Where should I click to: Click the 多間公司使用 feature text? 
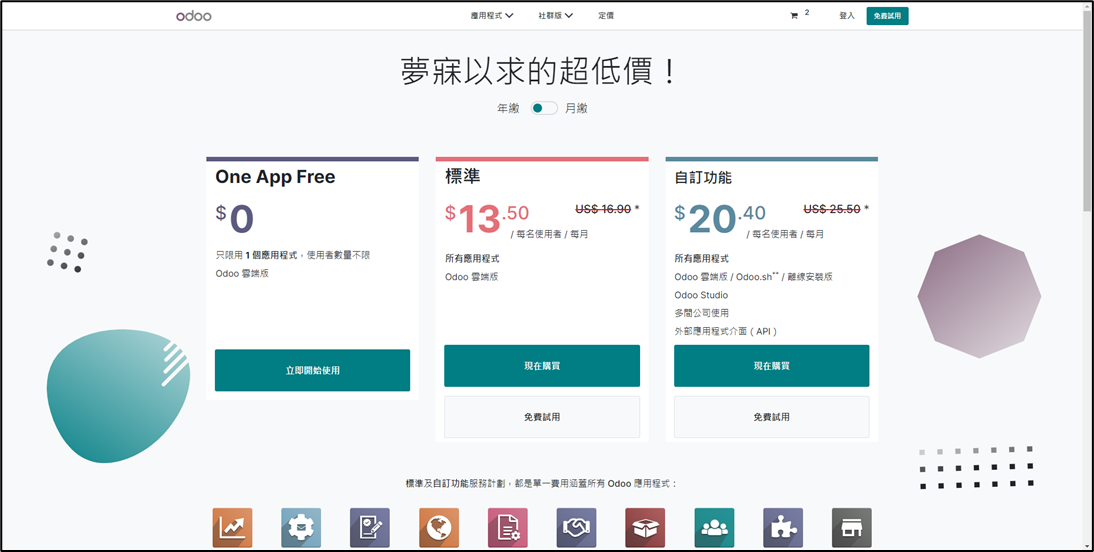pos(702,313)
